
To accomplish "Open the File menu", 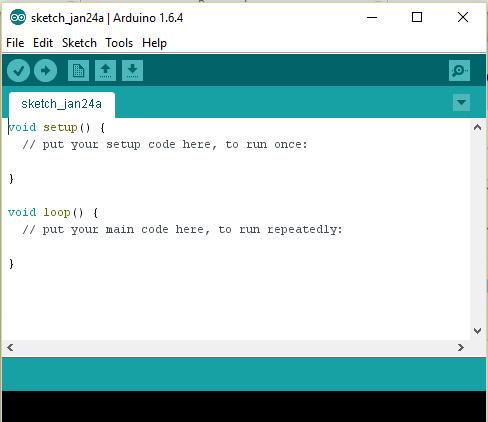I will click(x=15, y=43).
